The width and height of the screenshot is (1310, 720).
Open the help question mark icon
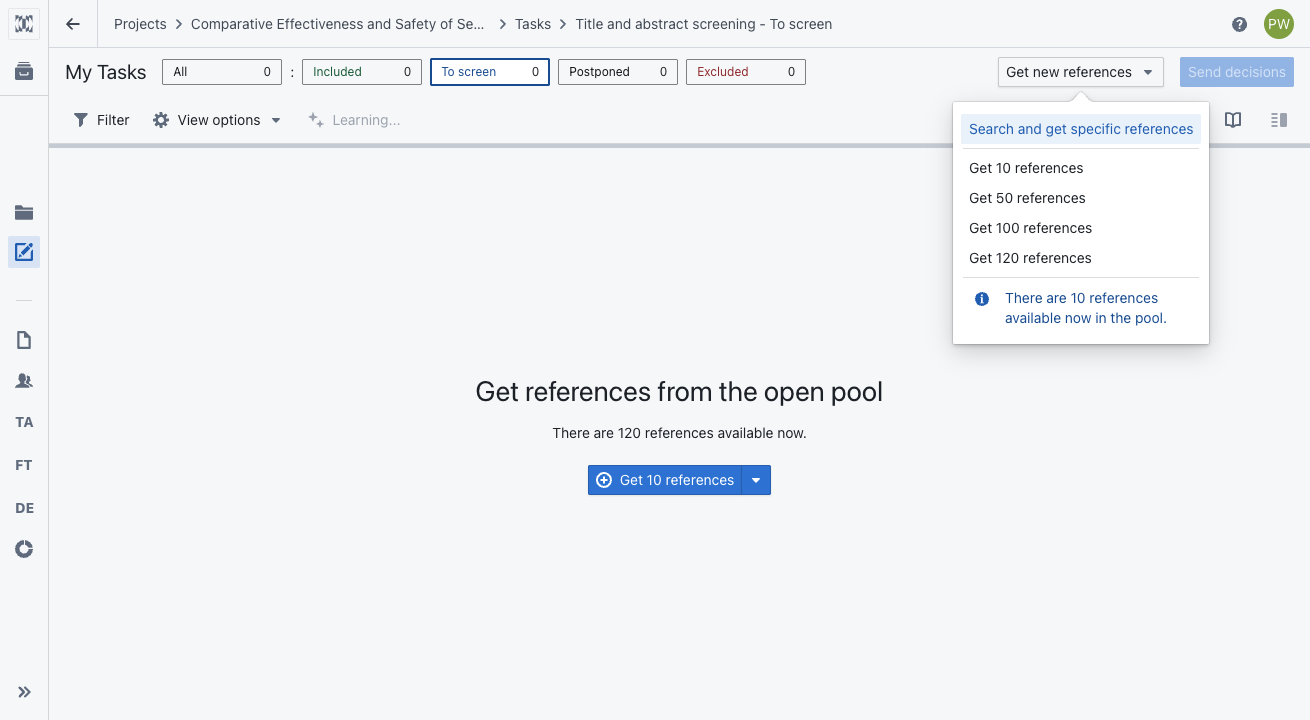coord(1240,24)
